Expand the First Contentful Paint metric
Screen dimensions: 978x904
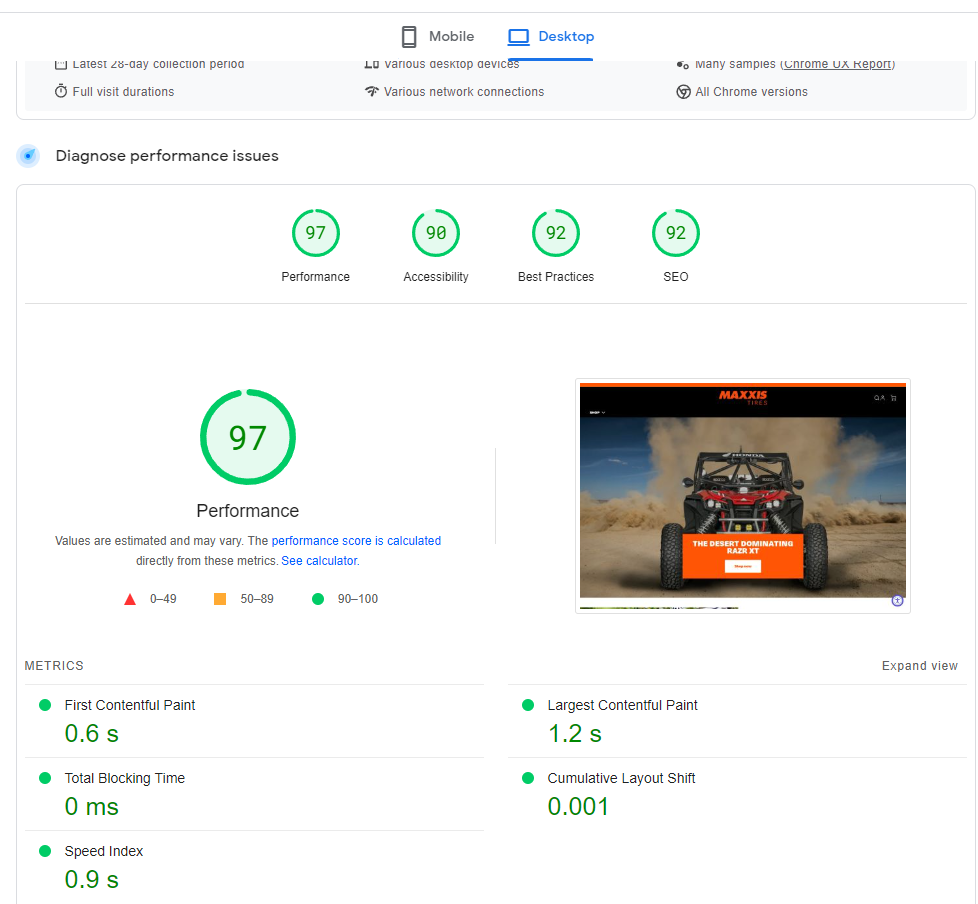[x=130, y=705]
